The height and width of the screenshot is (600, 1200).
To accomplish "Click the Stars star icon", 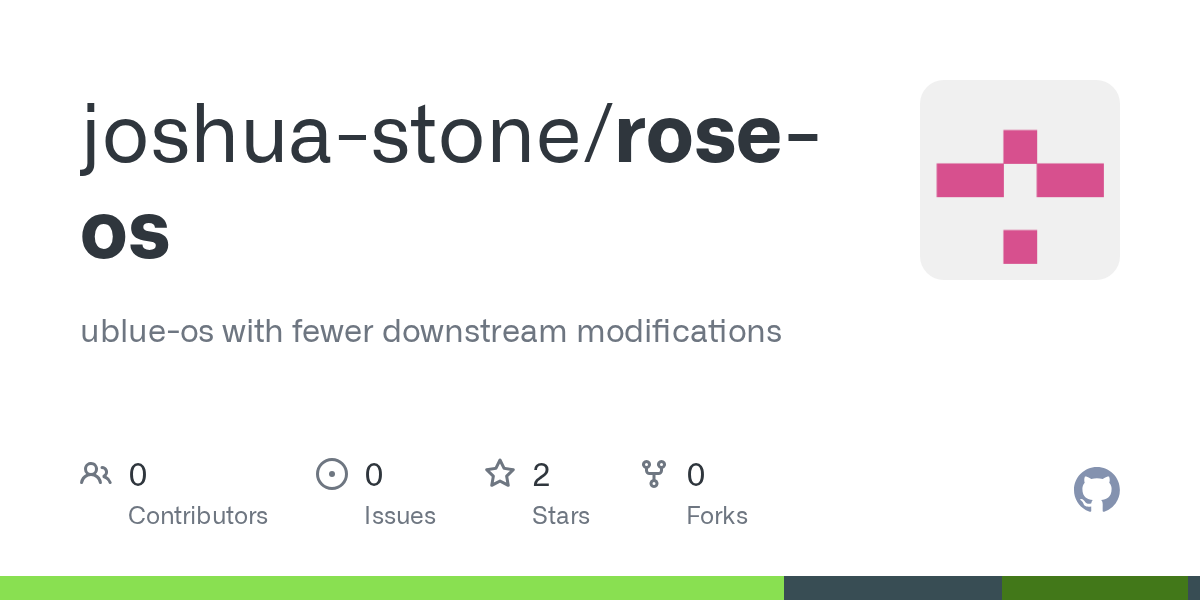I will tap(500, 473).
